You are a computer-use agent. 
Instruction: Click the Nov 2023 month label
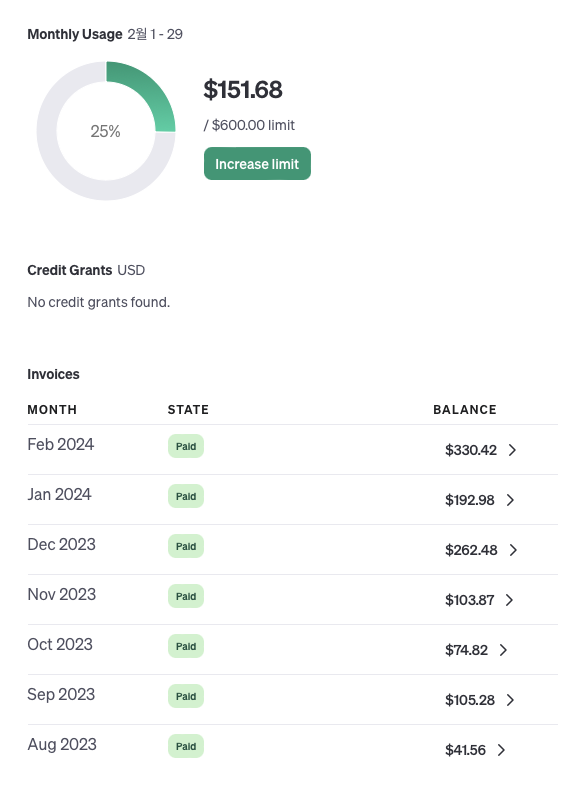pos(62,594)
